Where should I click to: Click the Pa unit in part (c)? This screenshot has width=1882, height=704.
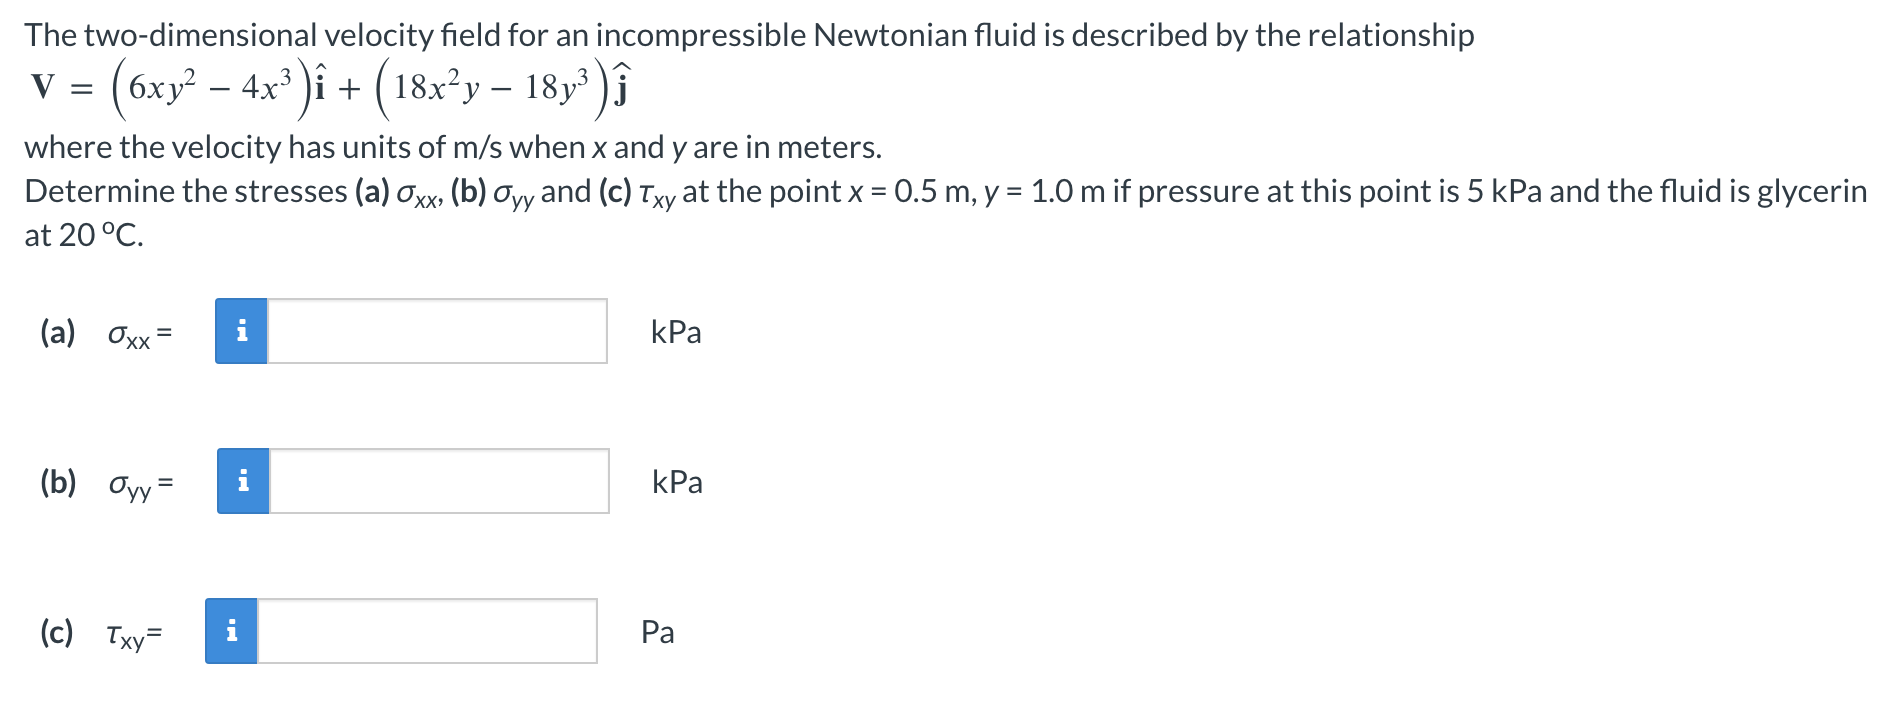pyautogui.click(x=657, y=631)
